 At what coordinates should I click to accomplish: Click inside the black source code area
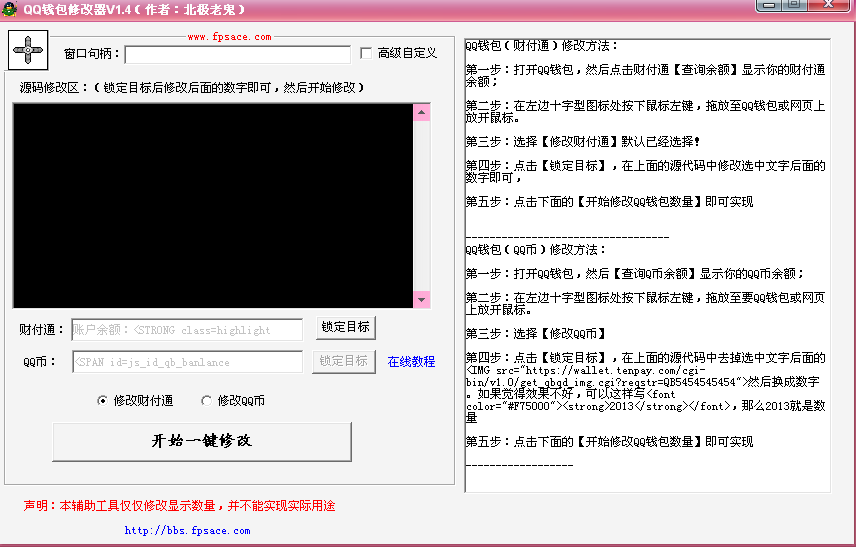213,205
